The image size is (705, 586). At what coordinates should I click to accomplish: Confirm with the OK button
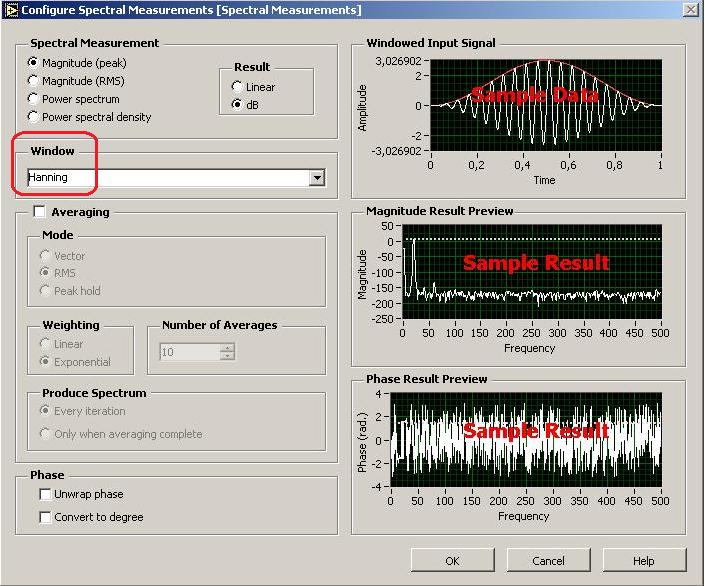pyautogui.click(x=452, y=561)
